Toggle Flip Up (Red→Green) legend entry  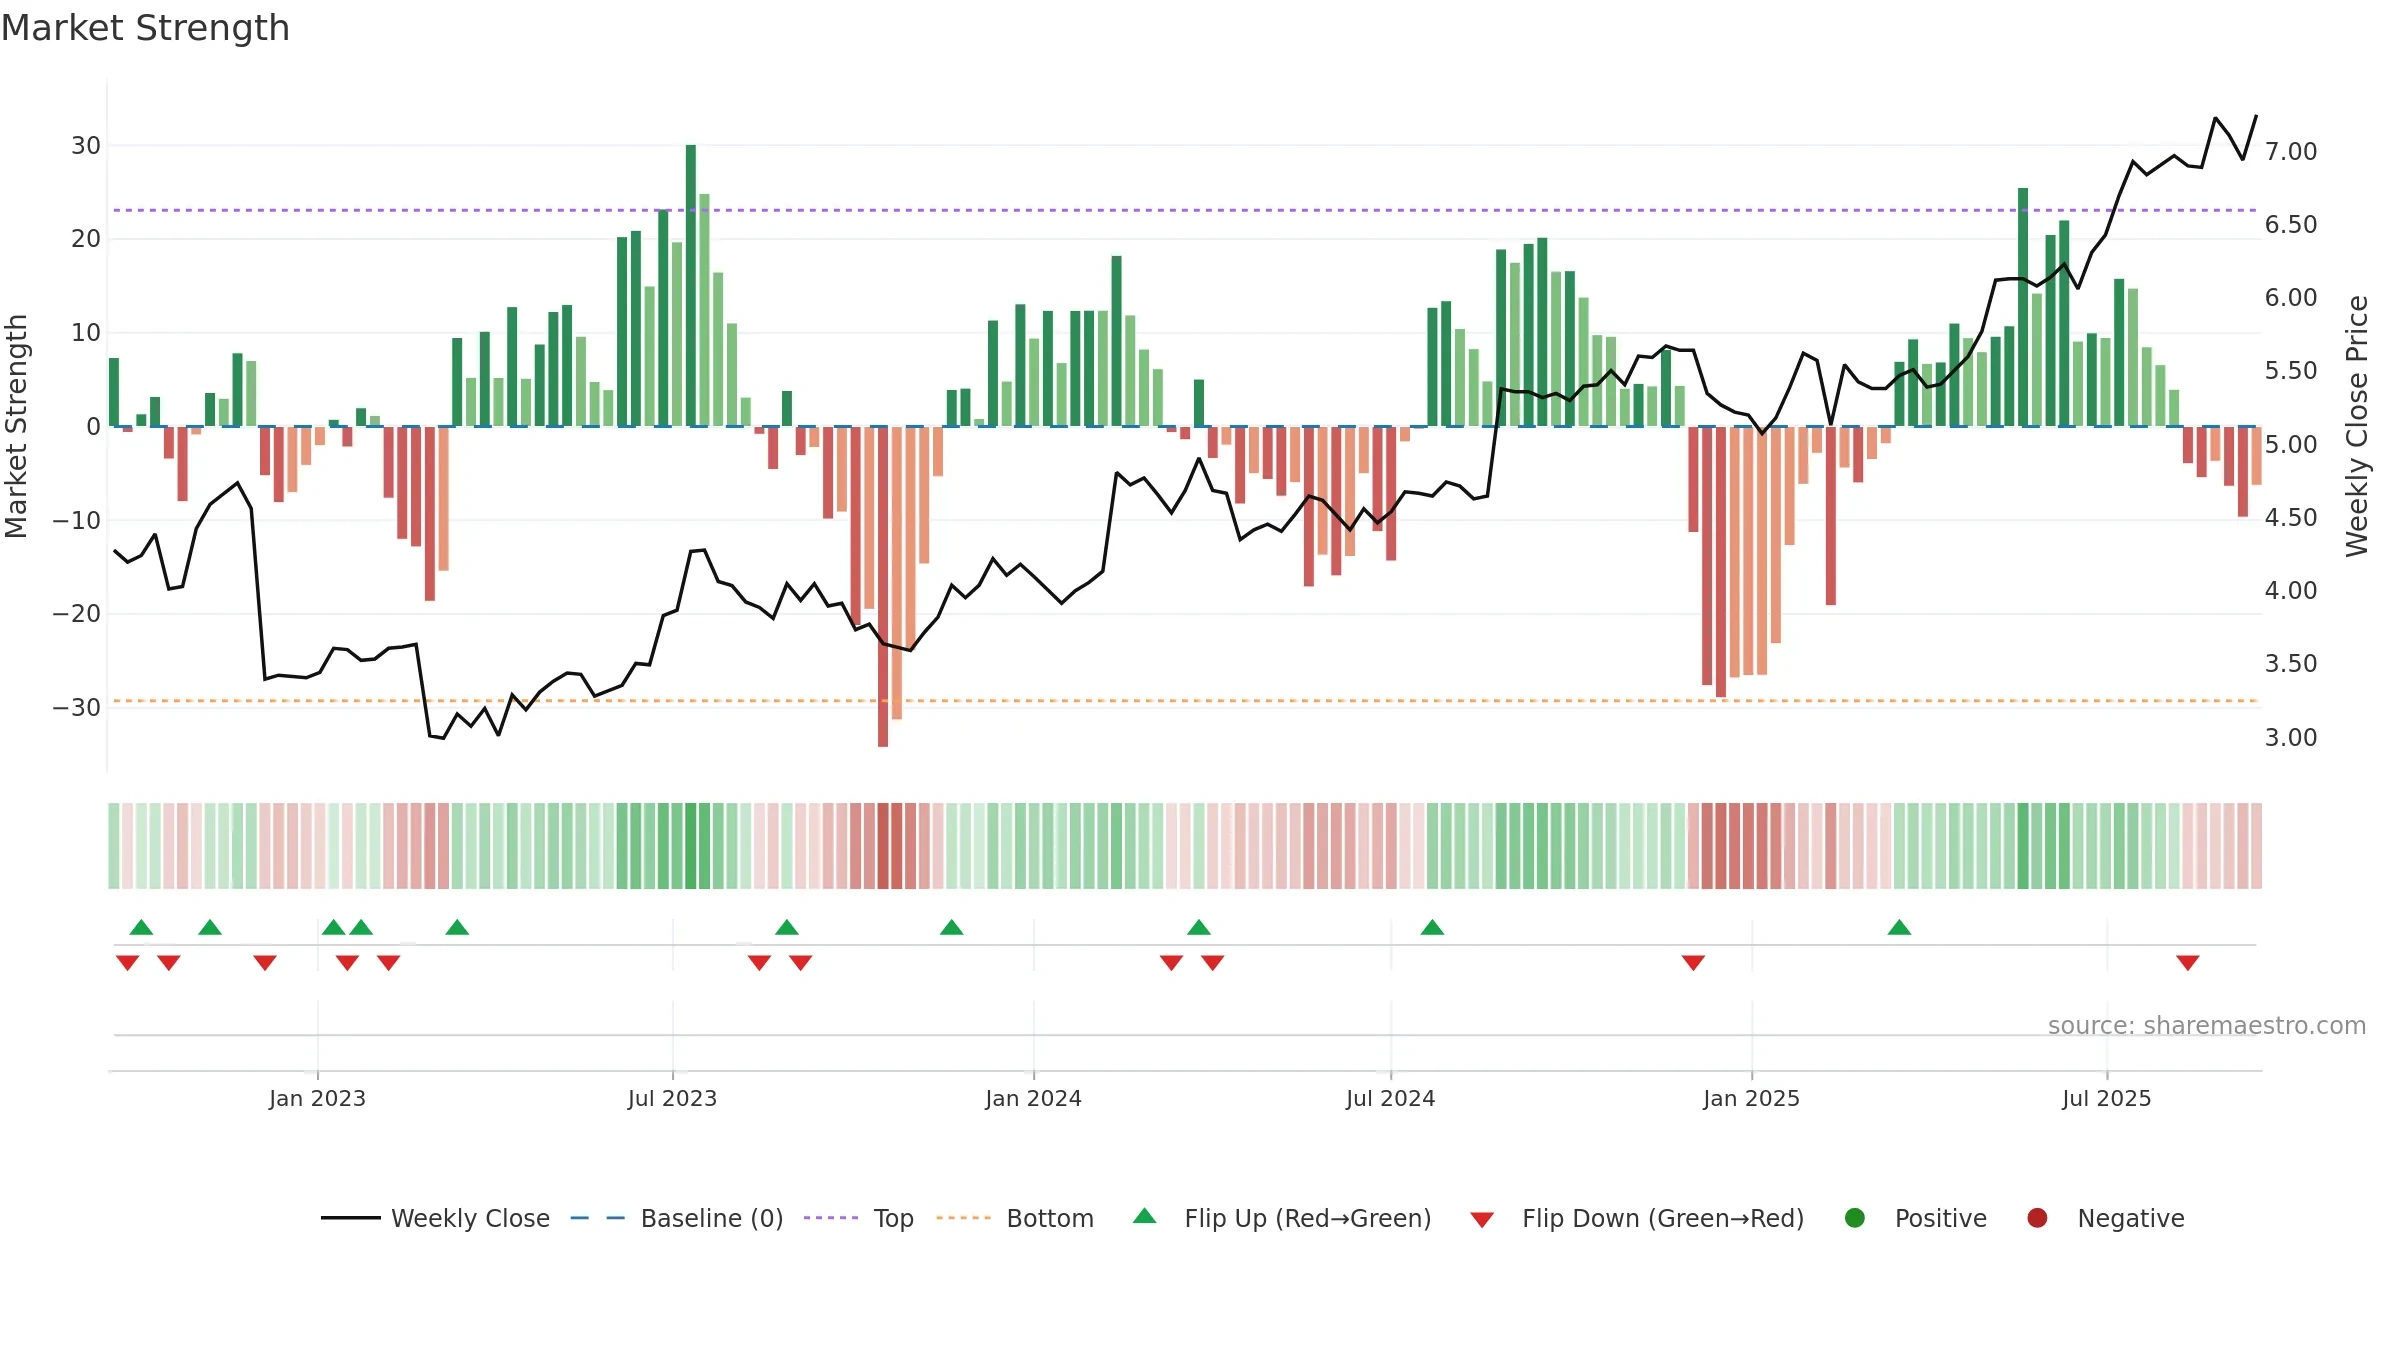click(x=1282, y=1218)
